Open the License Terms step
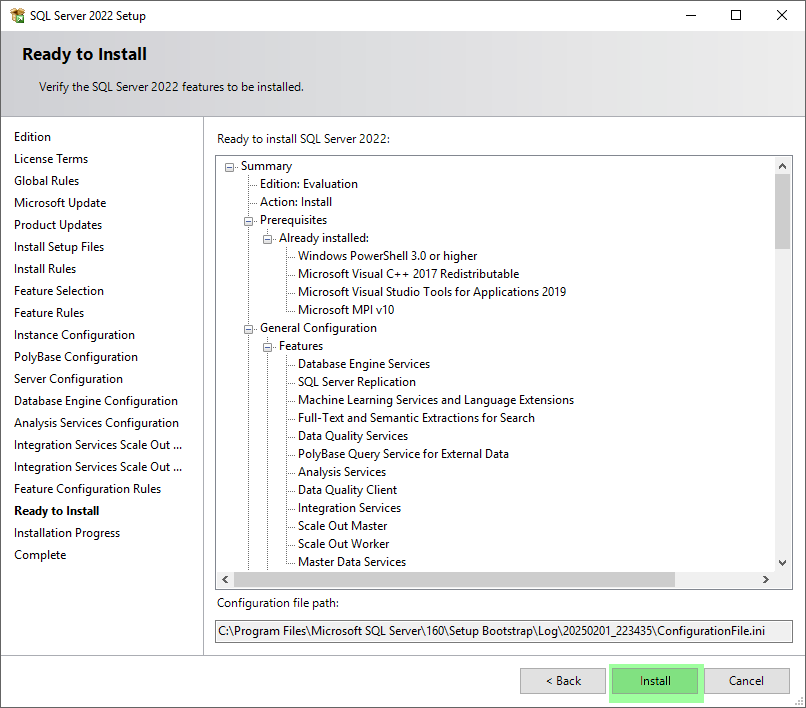Viewport: 806px width, 708px height. click(51, 158)
